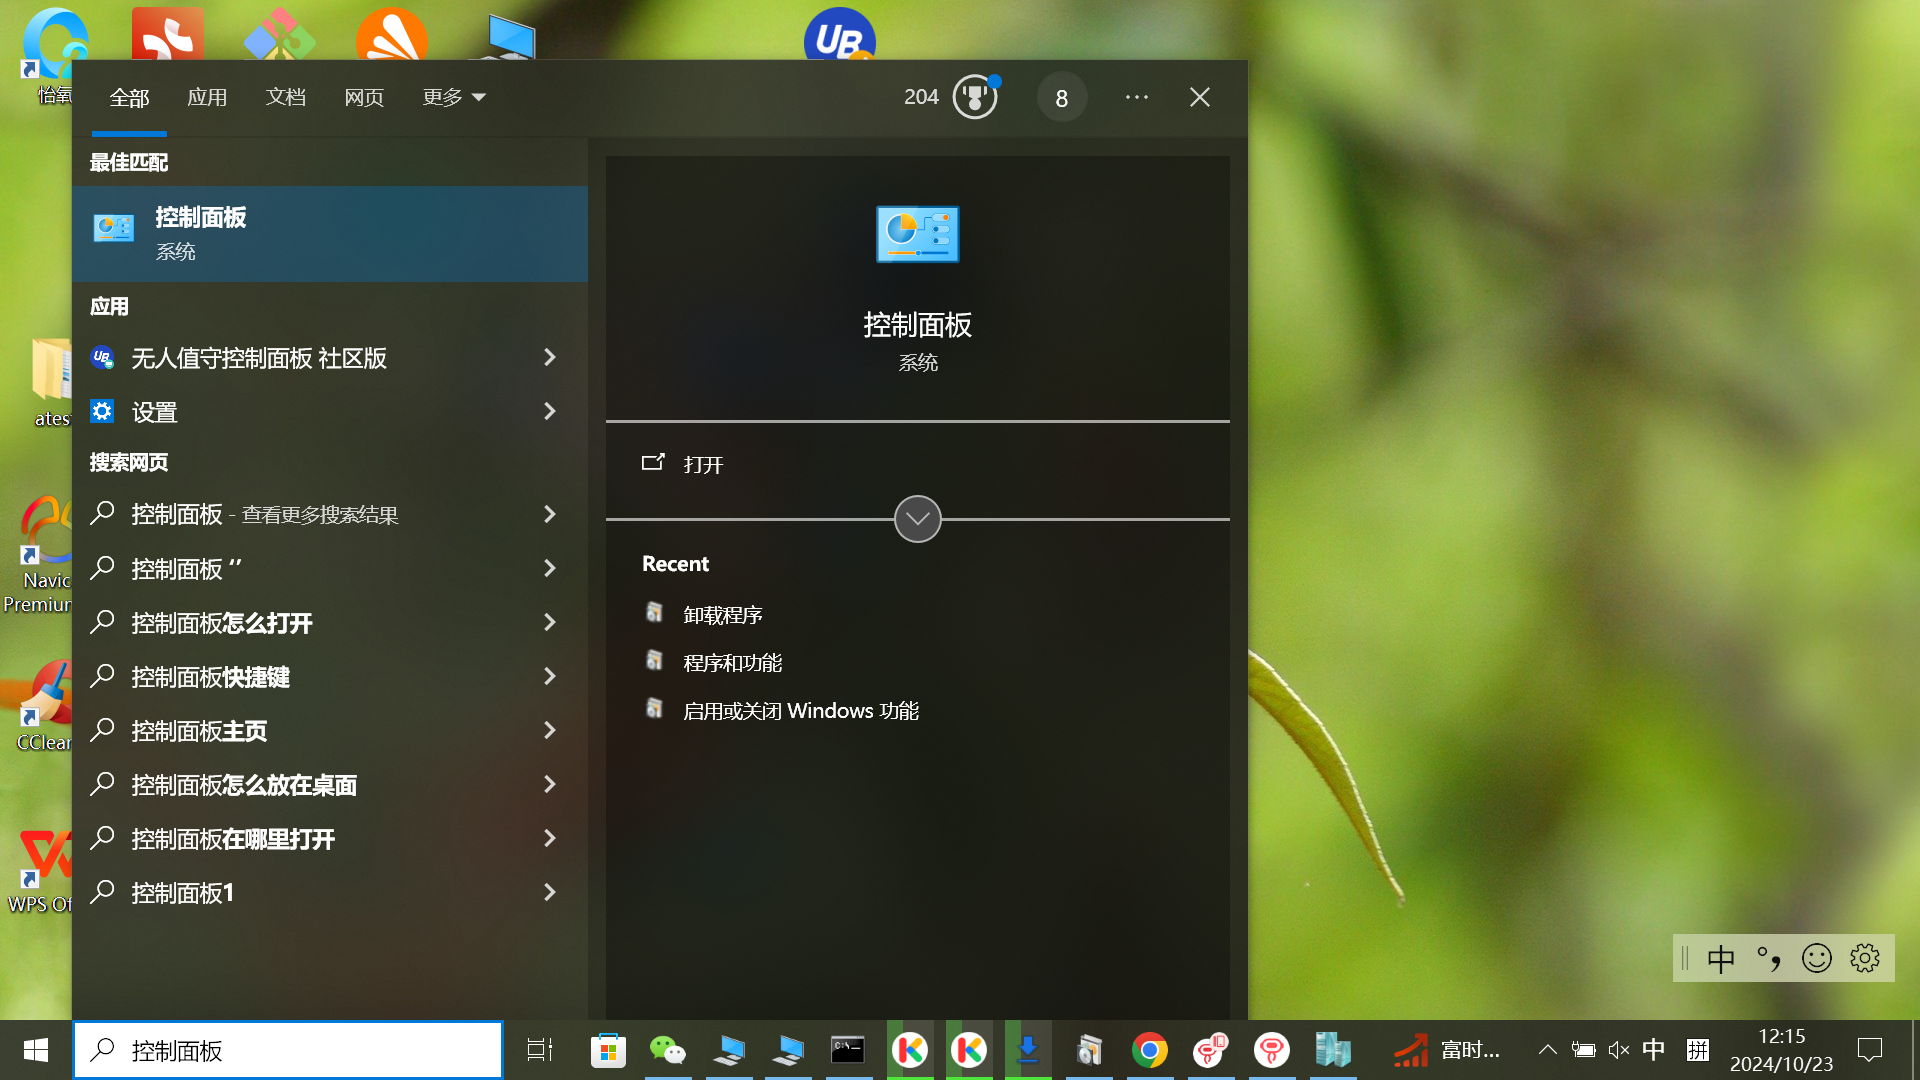Open the notification center icon
This screenshot has height=1080, width=1920.
click(x=1869, y=1050)
